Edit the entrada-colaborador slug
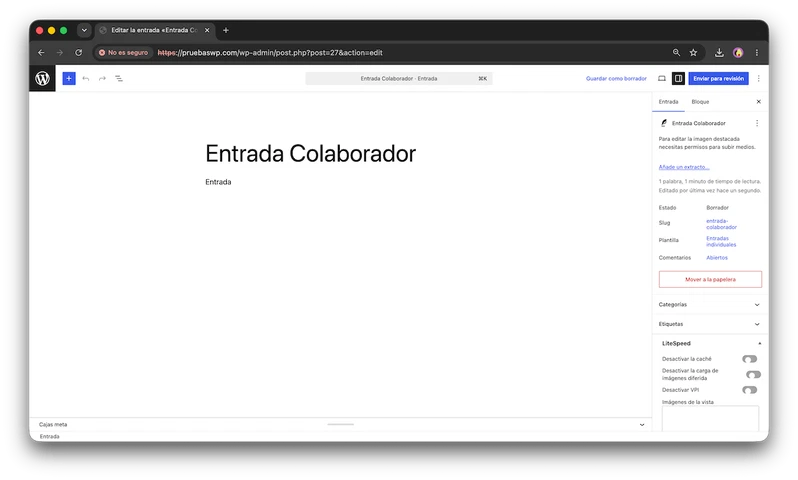 pyautogui.click(x=721, y=224)
